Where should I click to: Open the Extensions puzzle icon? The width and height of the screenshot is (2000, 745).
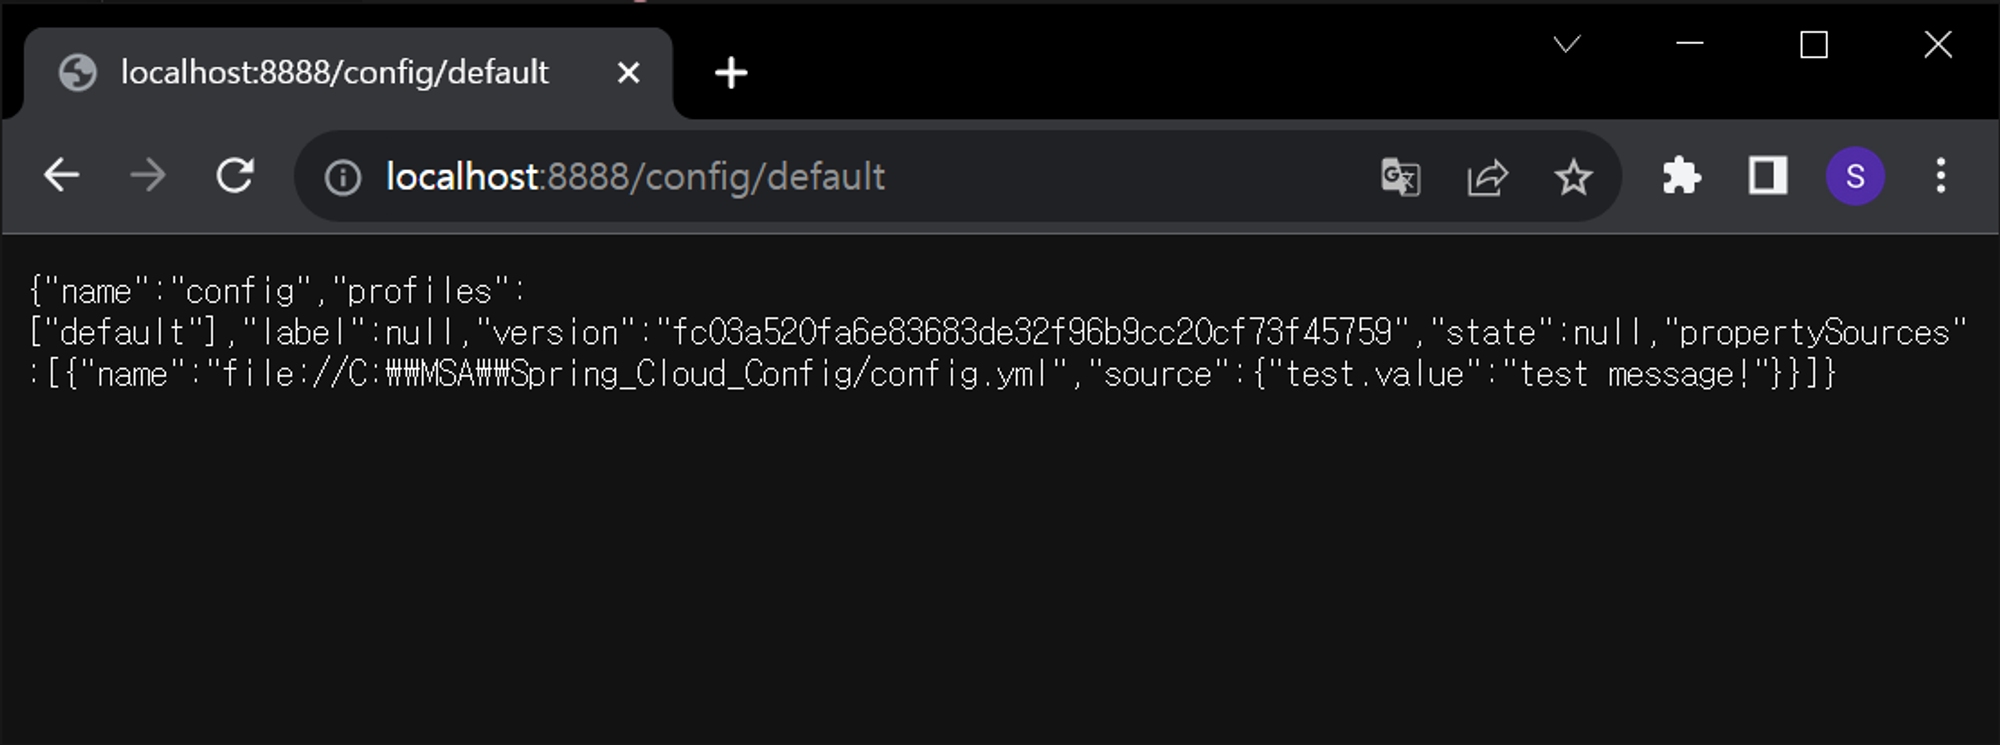(x=1681, y=176)
